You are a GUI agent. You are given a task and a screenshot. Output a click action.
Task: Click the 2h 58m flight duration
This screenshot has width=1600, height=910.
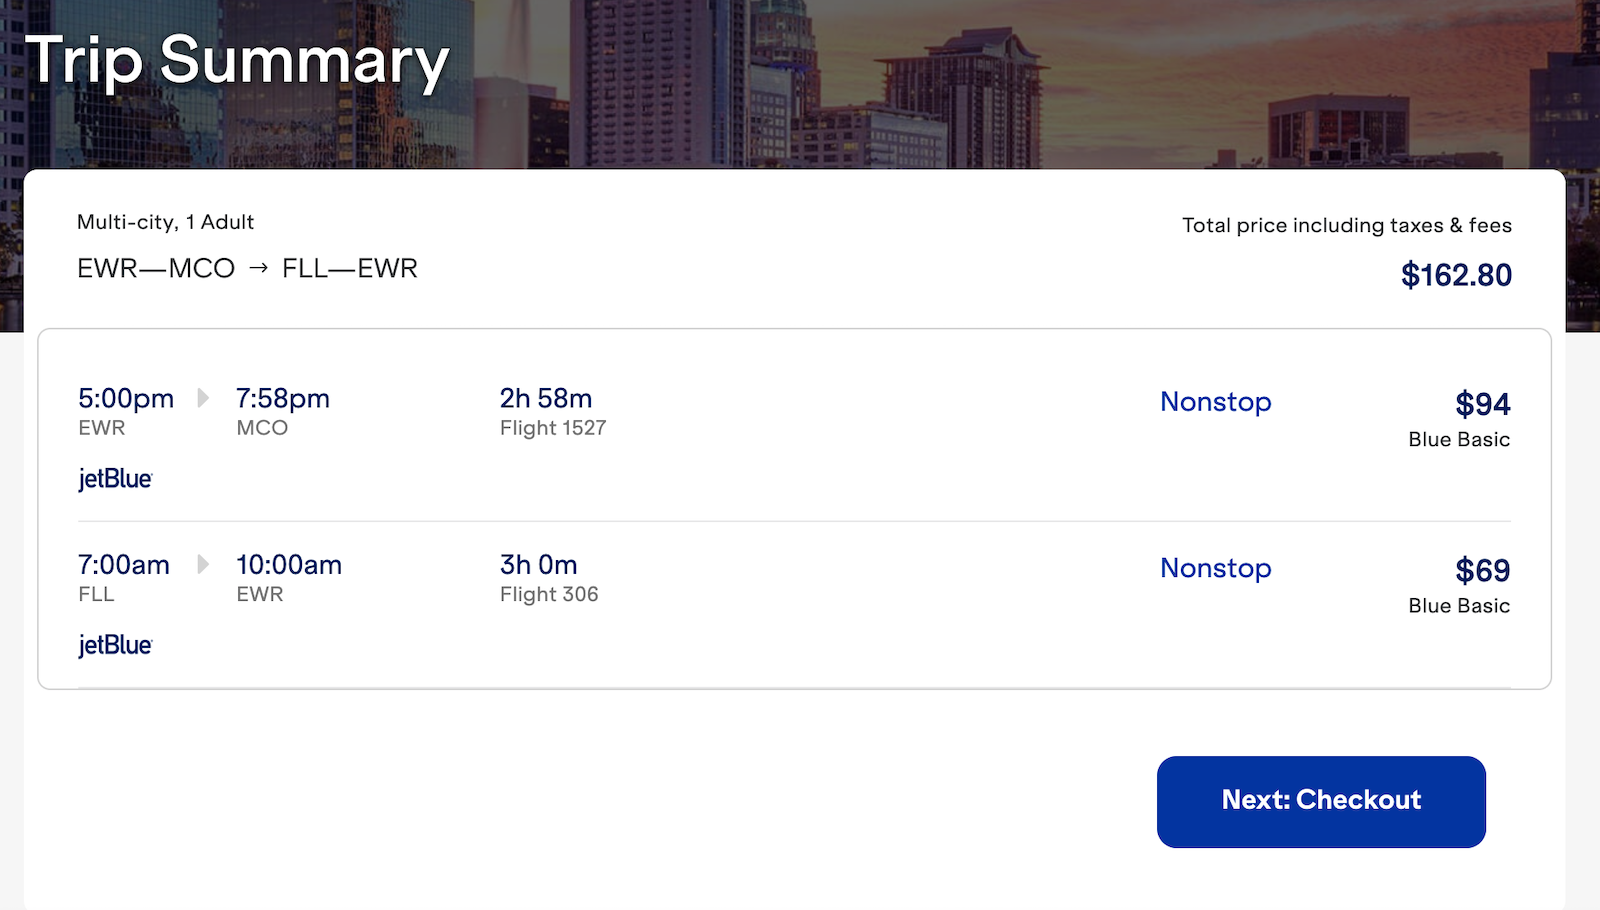[x=546, y=397]
